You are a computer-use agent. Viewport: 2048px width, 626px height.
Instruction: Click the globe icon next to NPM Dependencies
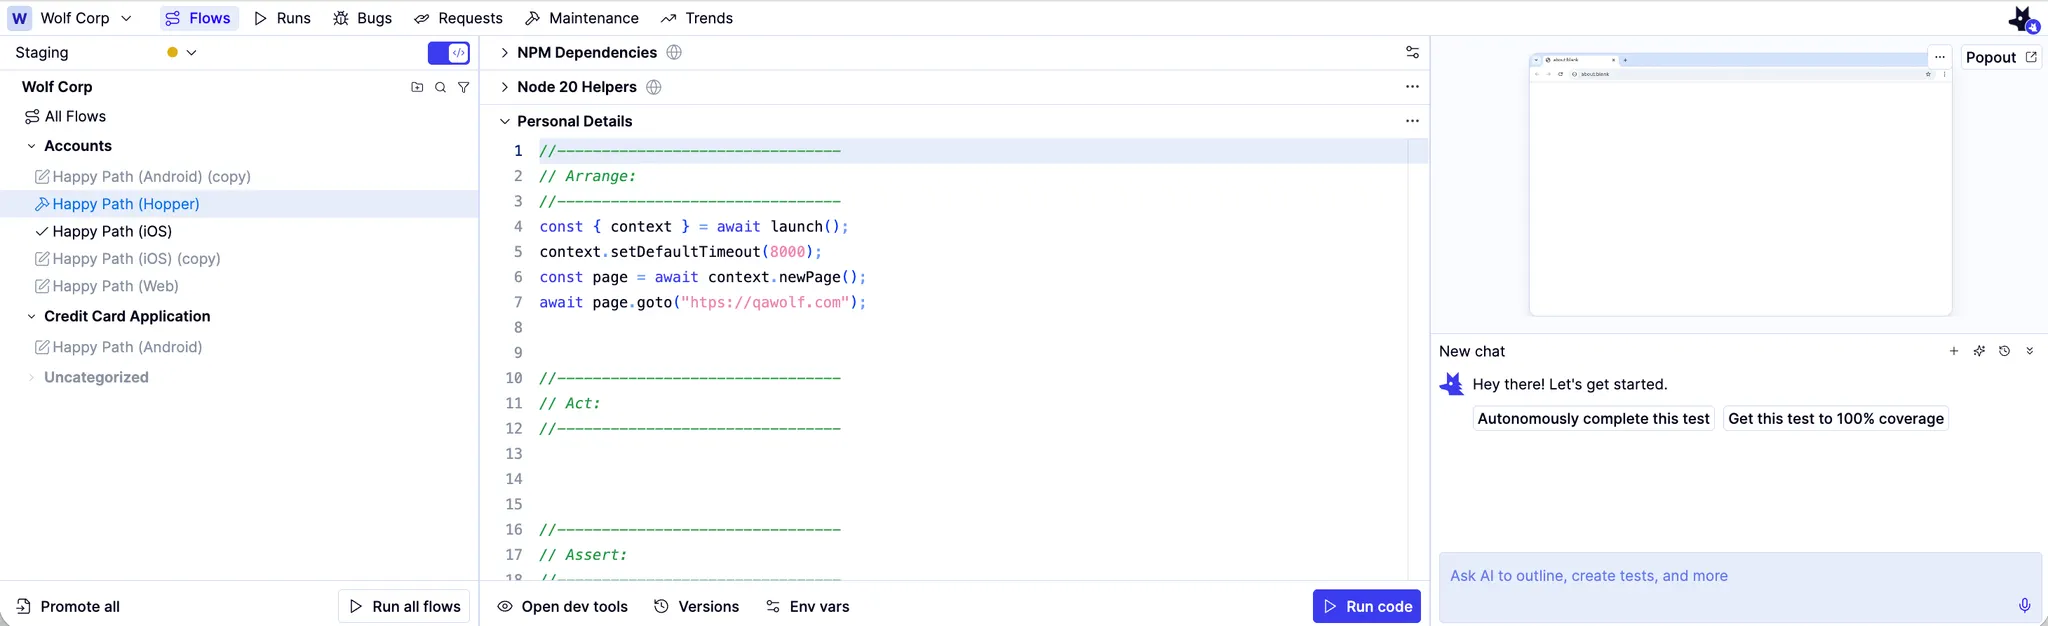coord(674,52)
